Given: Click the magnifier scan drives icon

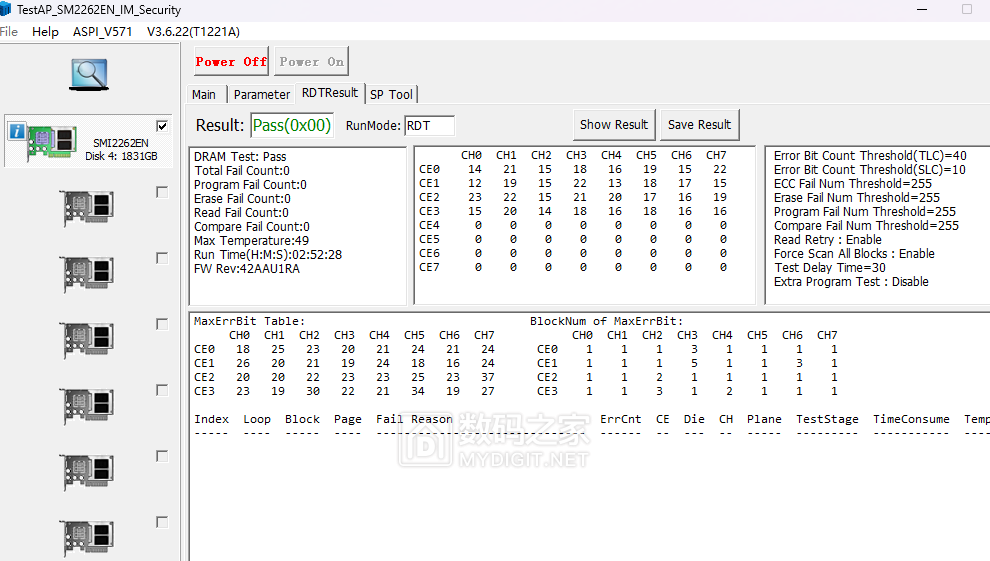Looking at the screenshot, I should 89,74.
